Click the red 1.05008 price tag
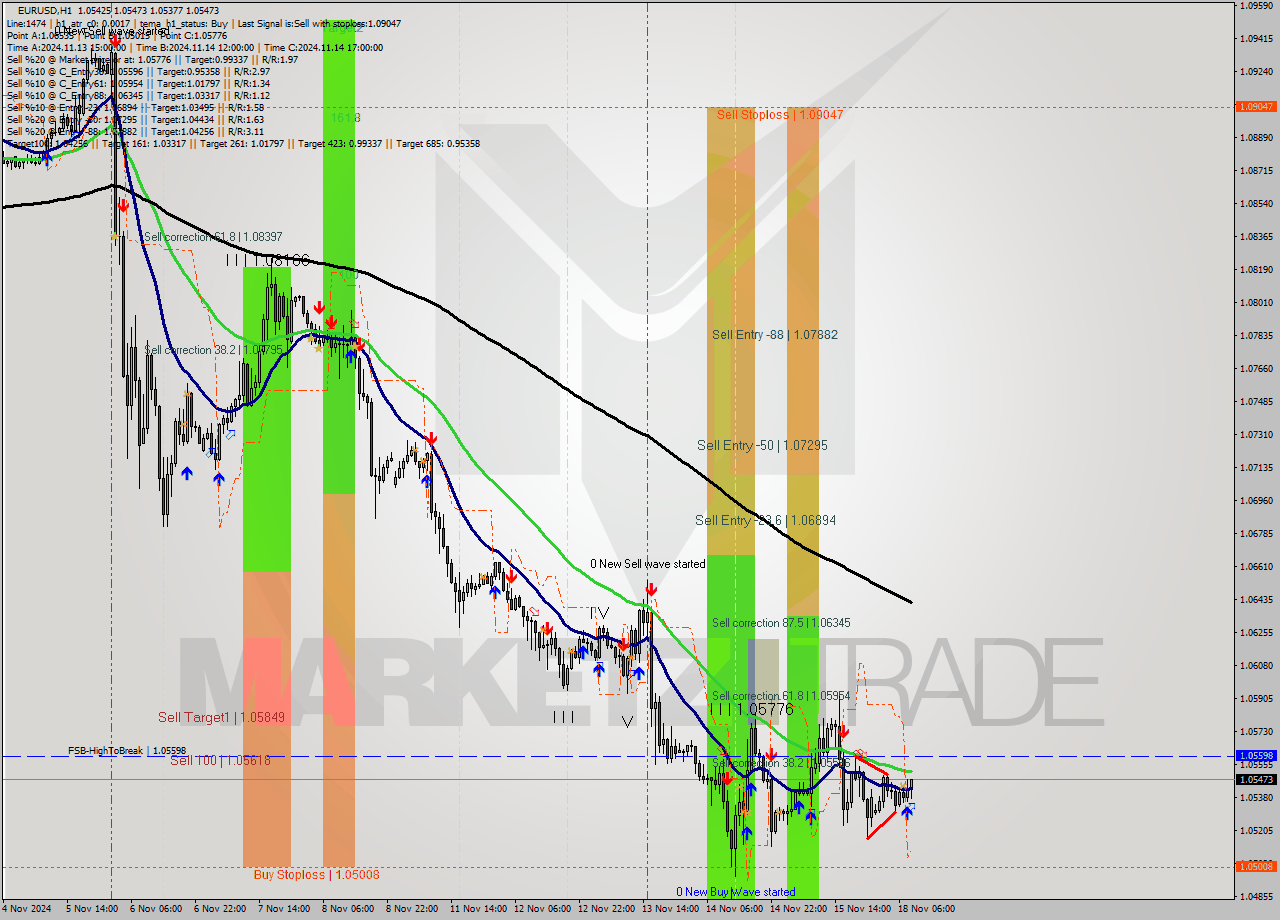 tap(1256, 866)
